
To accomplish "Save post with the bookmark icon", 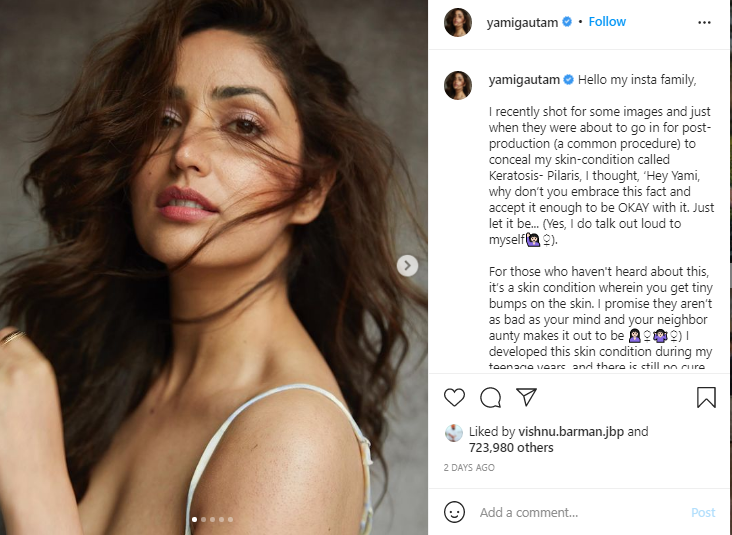I will (706, 398).
